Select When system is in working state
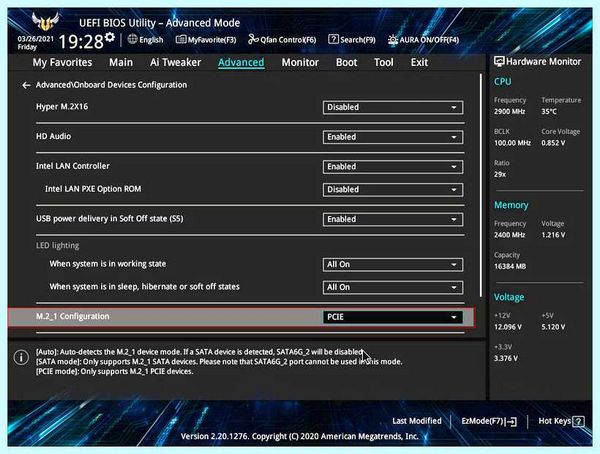This screenshot has height=454, width=600. click(108, 264)
